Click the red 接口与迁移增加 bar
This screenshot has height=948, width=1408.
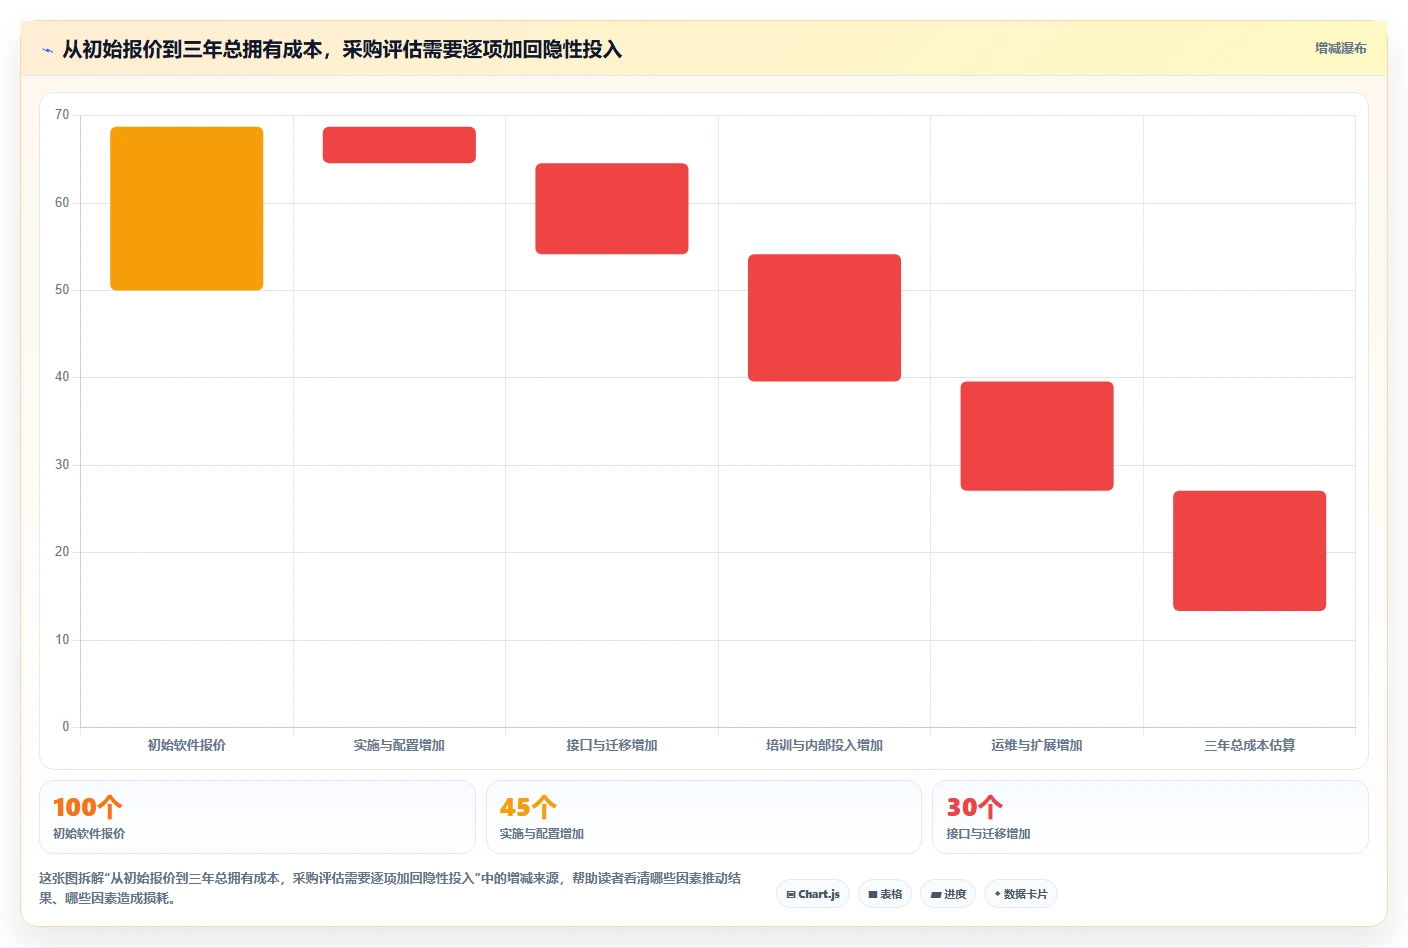pos(612,208)
